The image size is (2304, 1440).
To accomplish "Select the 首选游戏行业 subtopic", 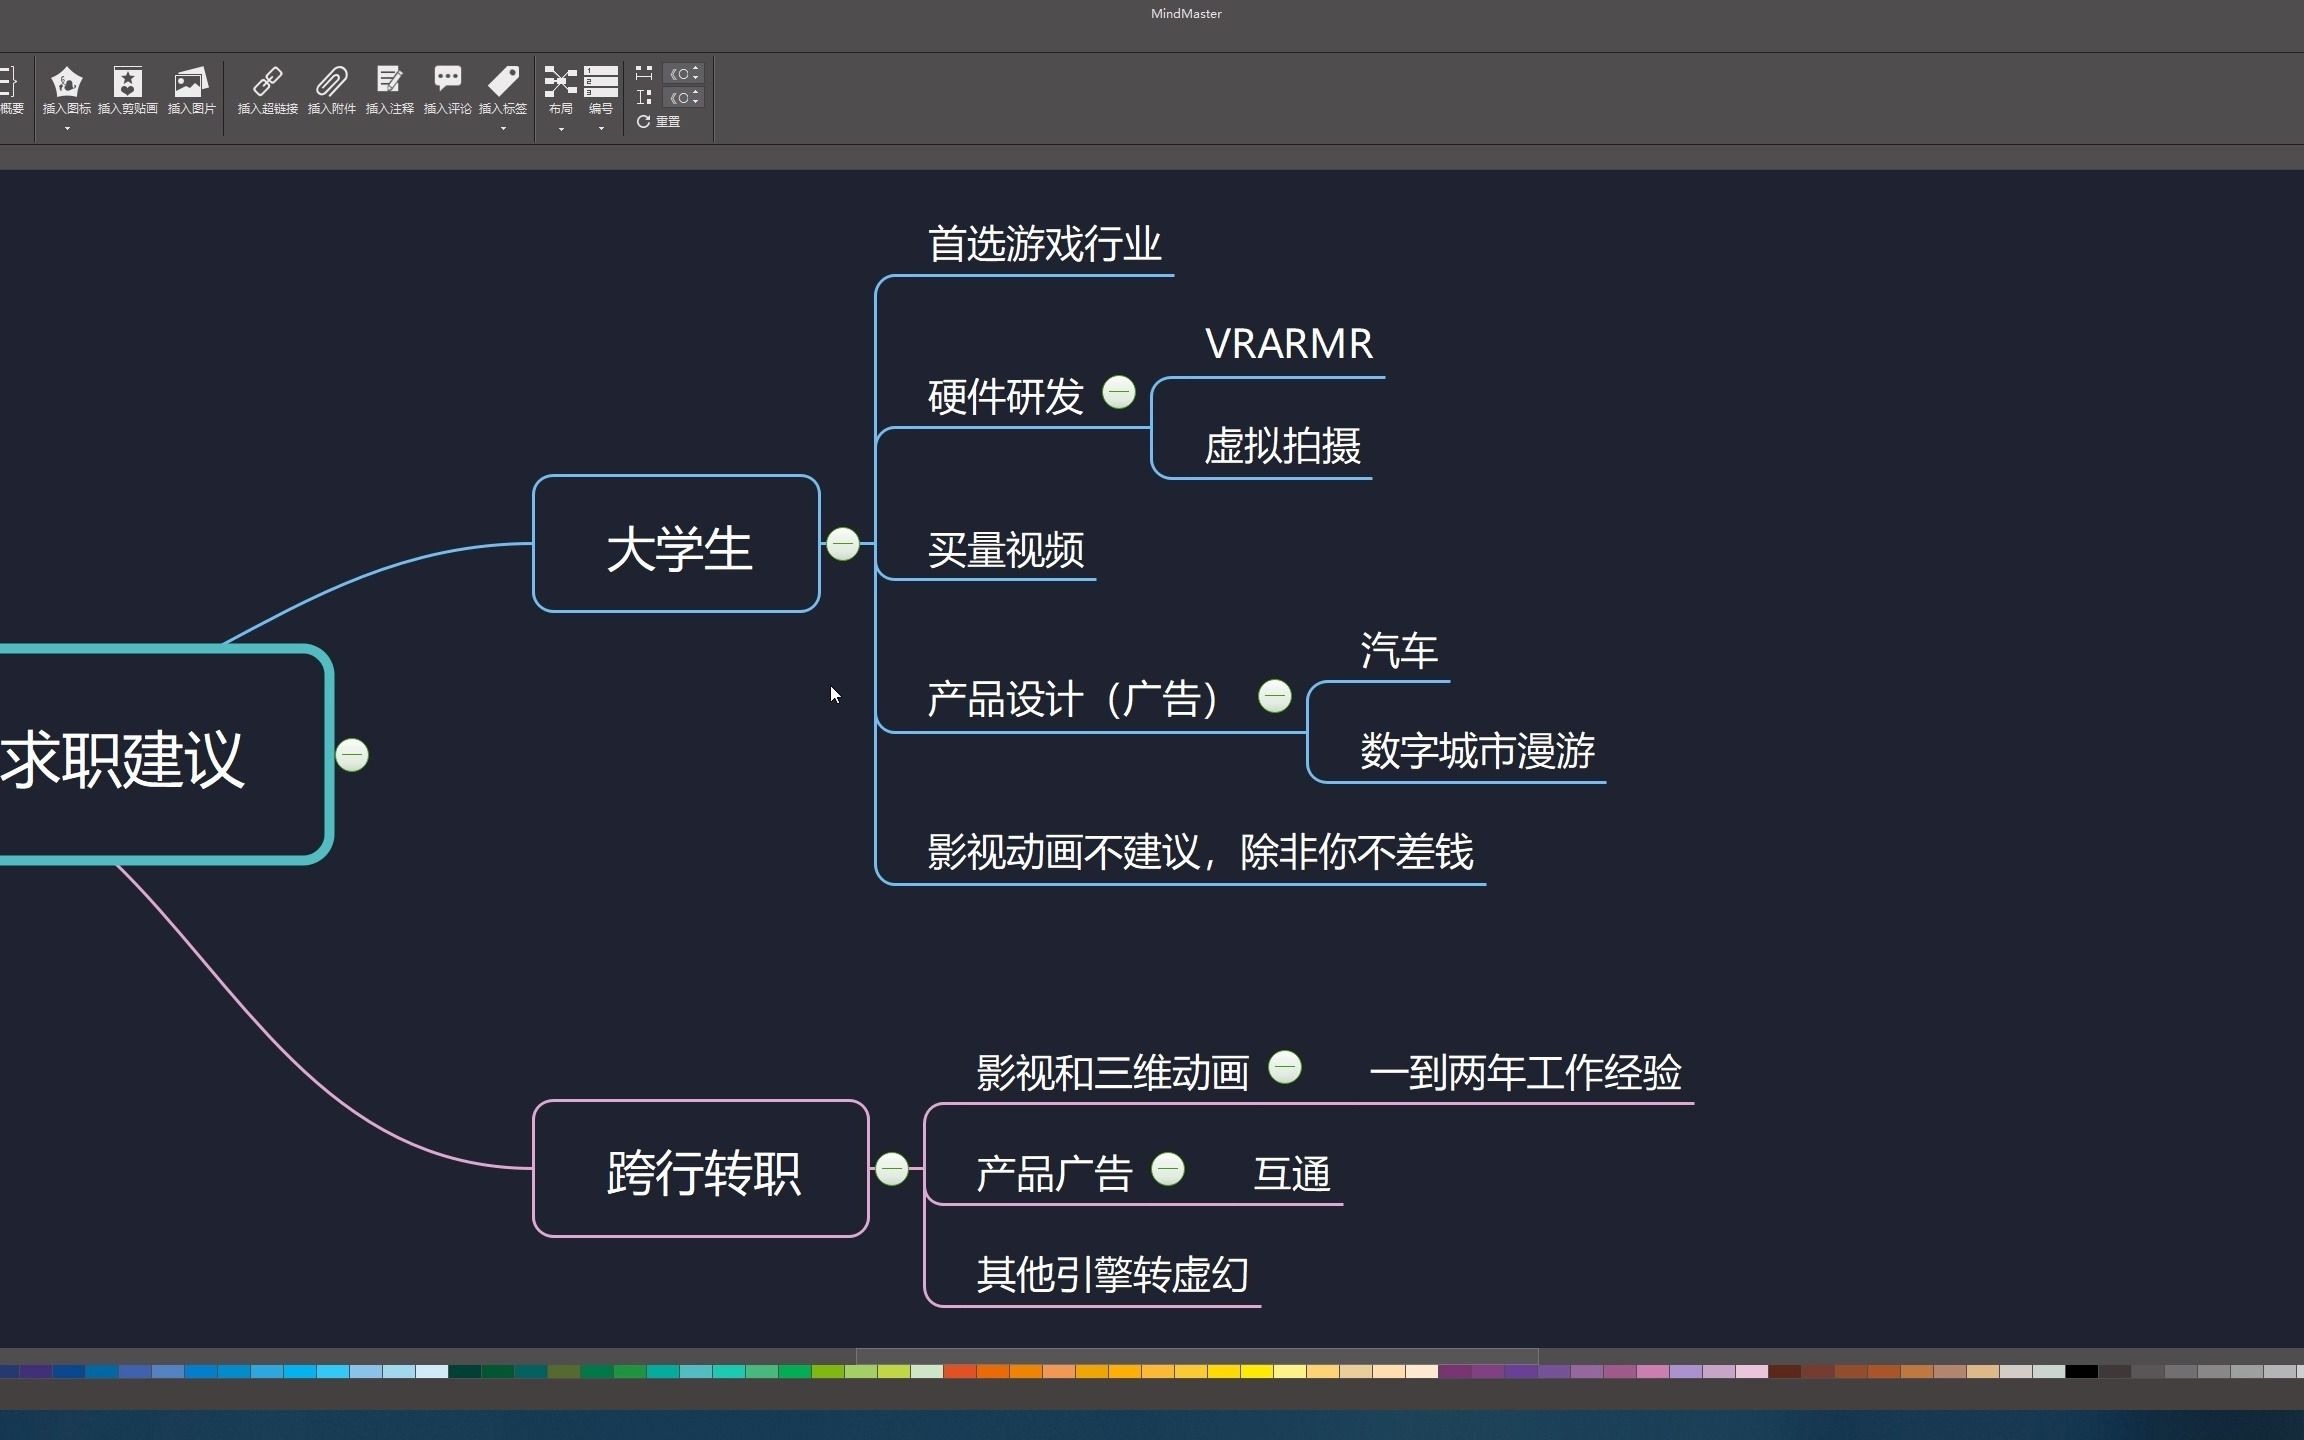I will 1045,245.
